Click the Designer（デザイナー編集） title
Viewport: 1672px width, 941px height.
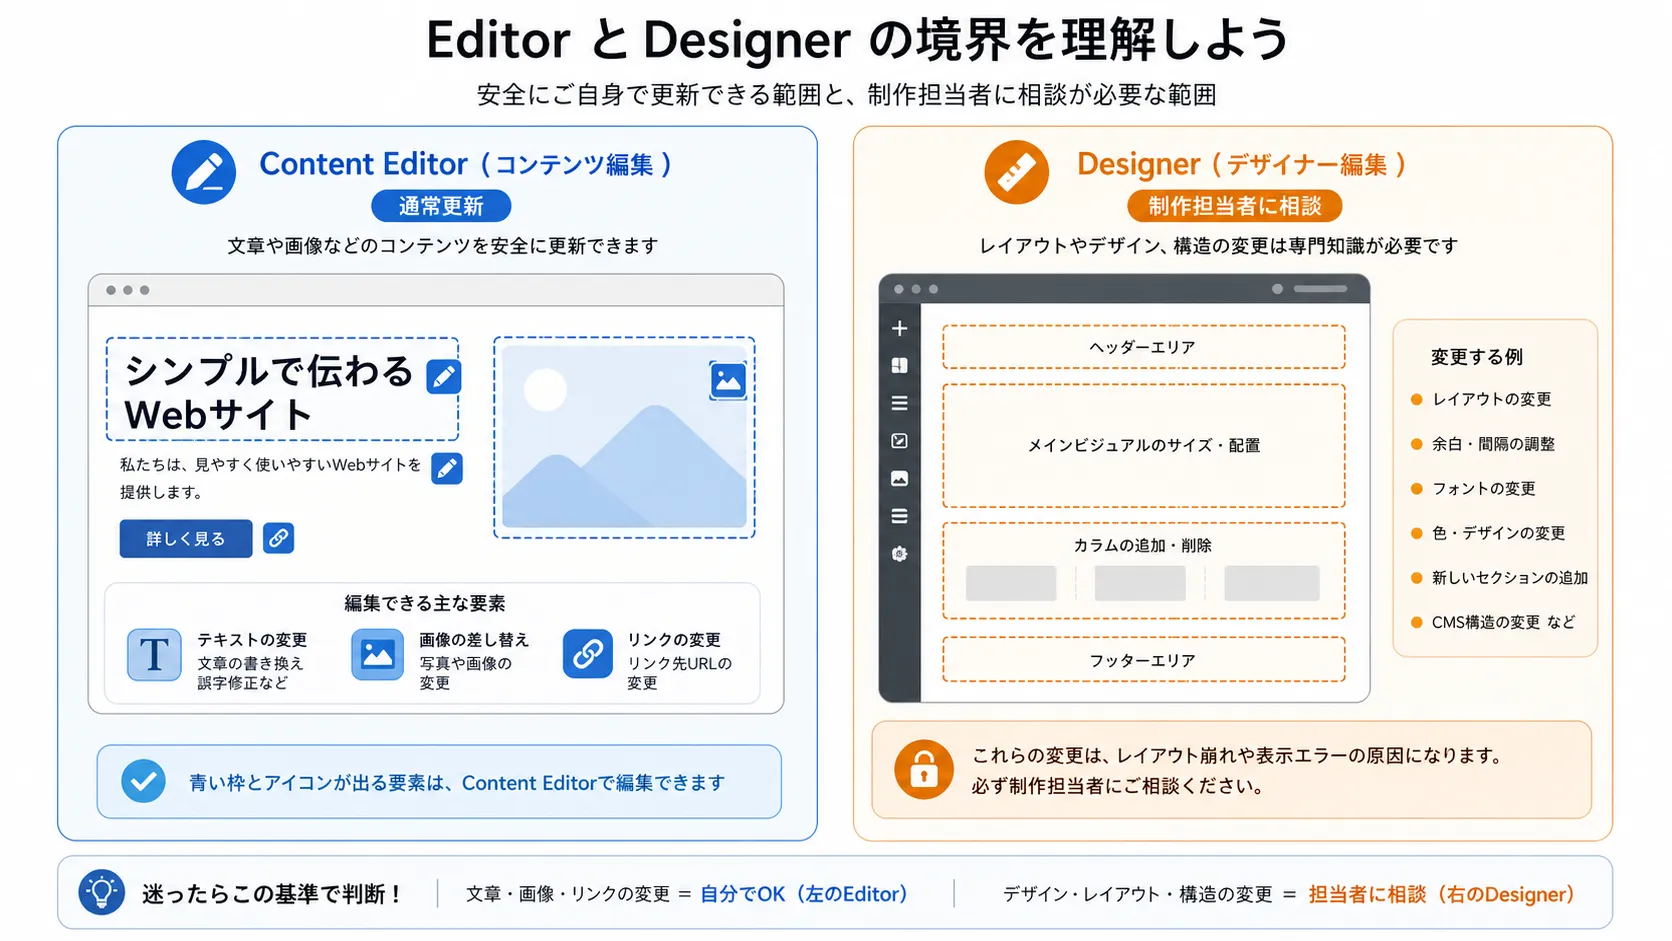click(x=1242, y=163)
